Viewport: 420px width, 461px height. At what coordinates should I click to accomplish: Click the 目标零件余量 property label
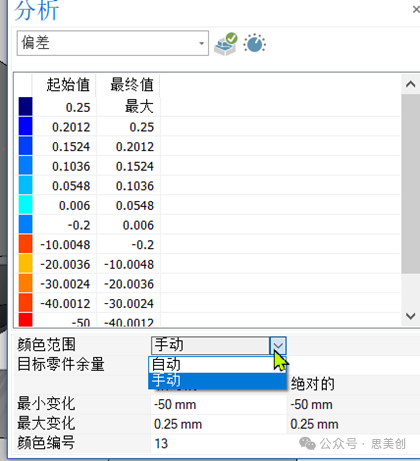[61, 364]
